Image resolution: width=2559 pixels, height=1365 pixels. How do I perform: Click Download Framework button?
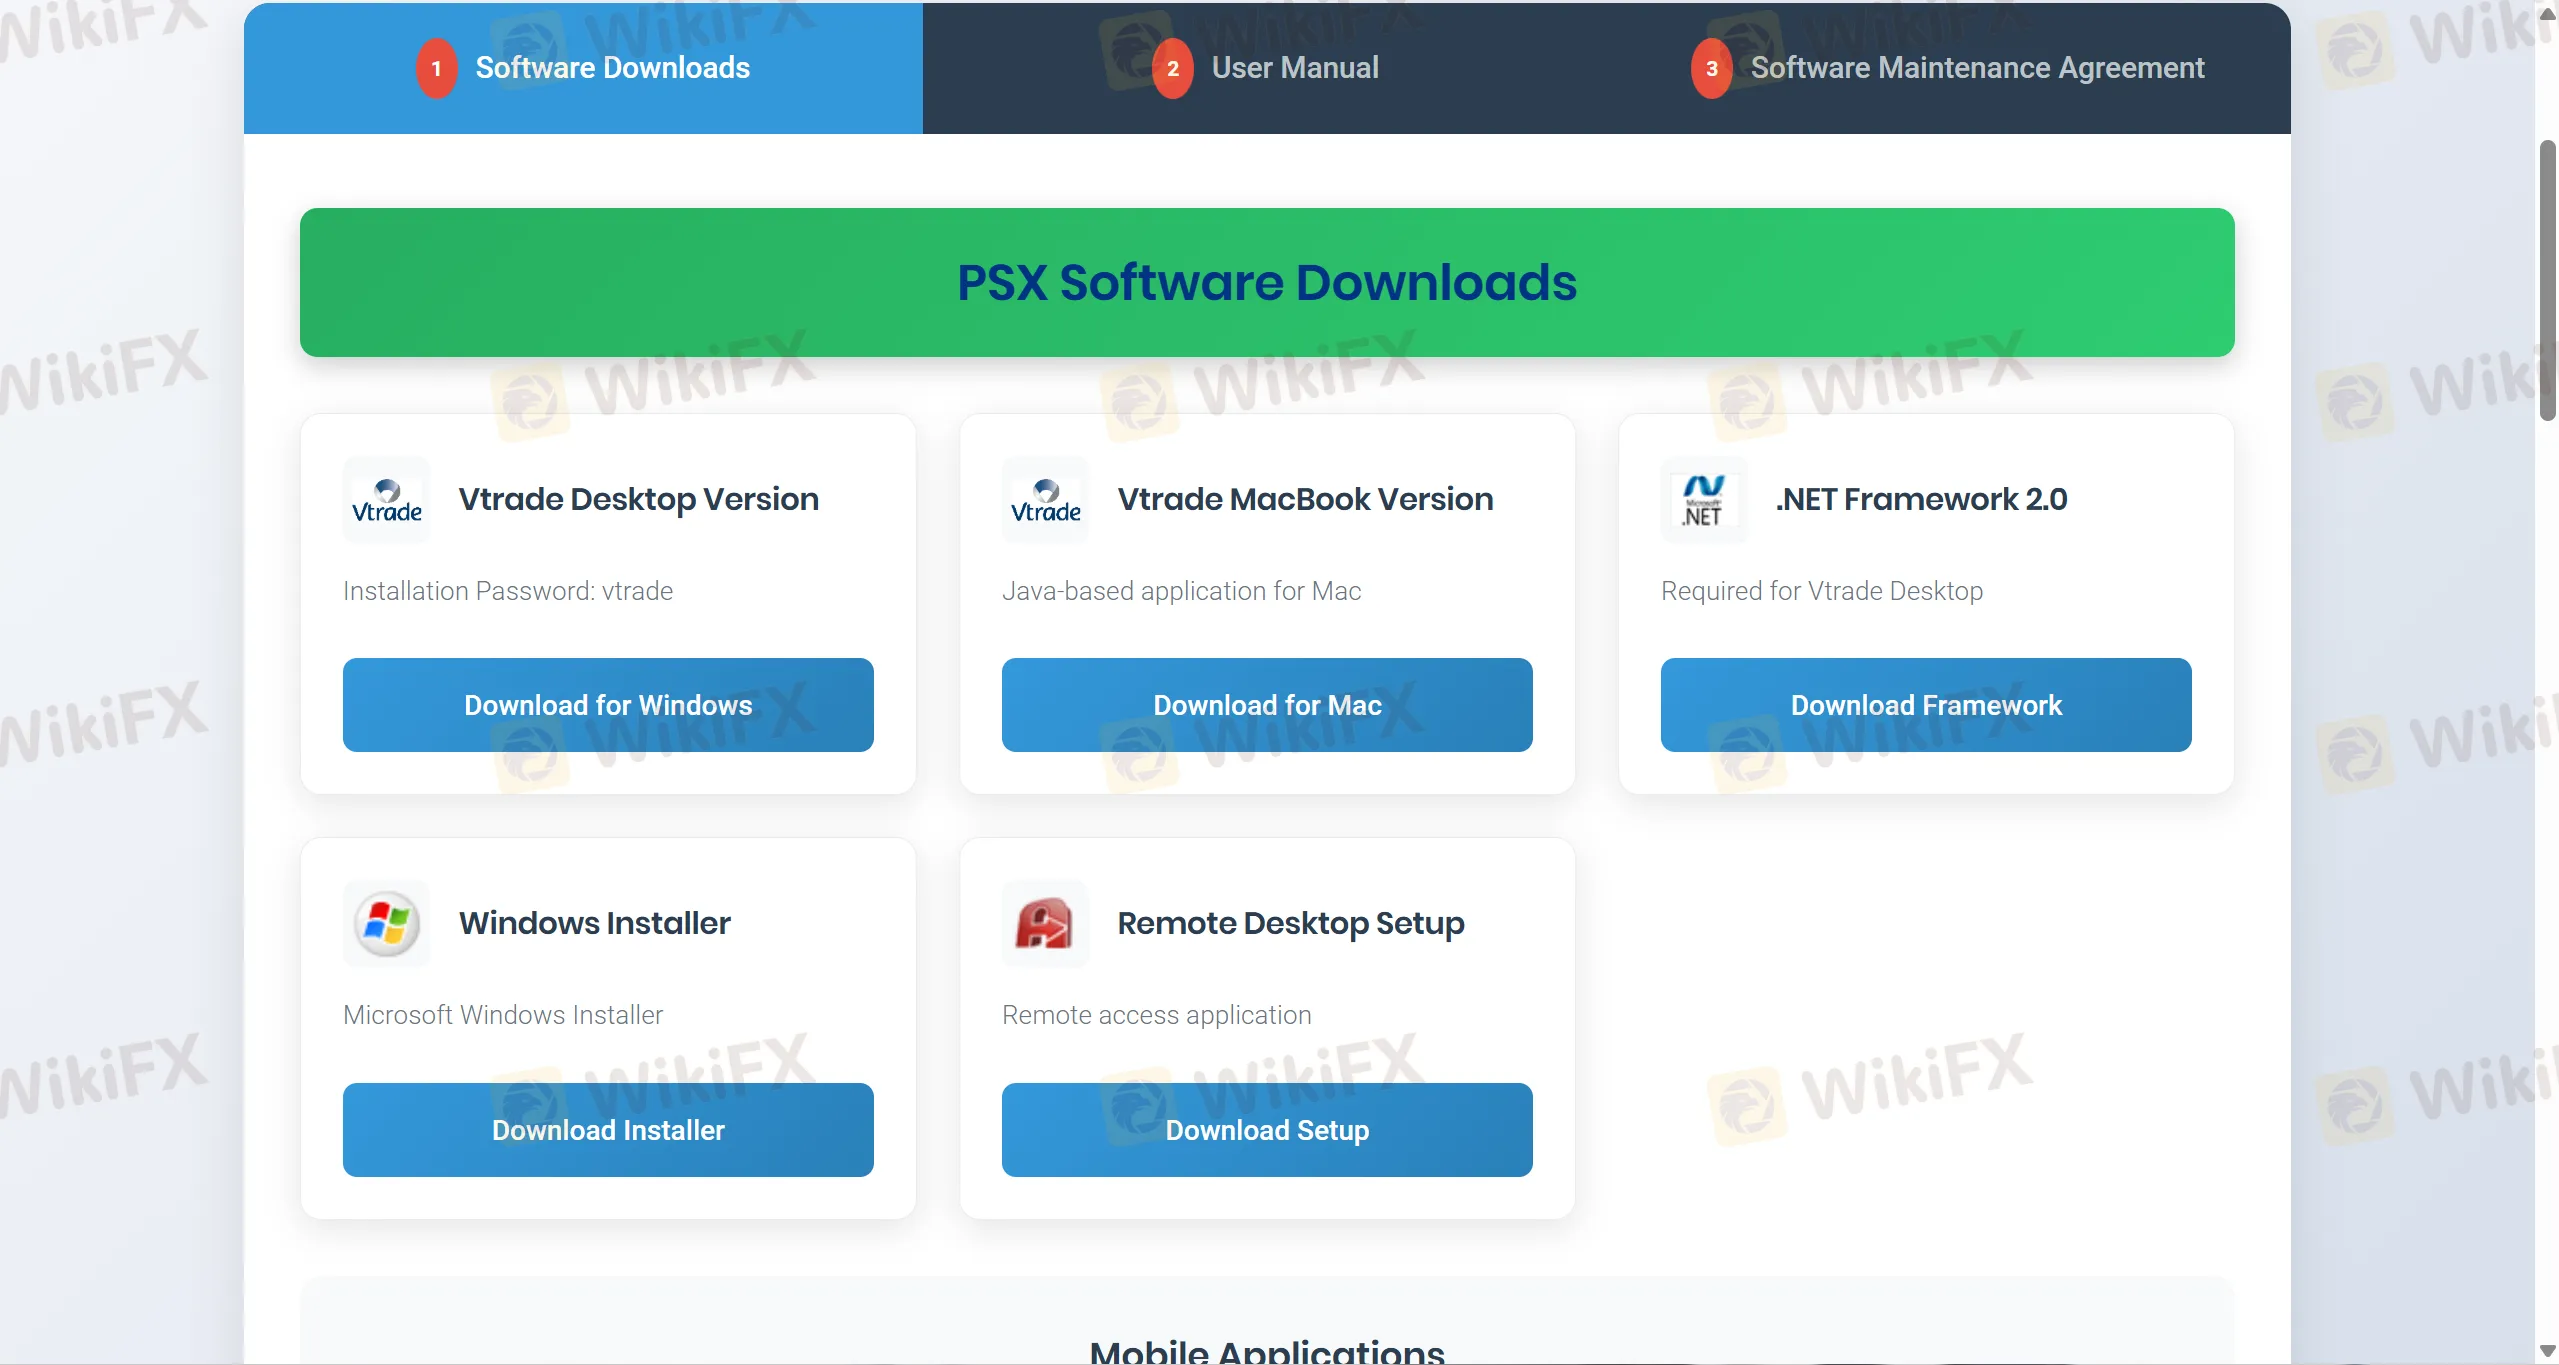tap(1925, 704)
